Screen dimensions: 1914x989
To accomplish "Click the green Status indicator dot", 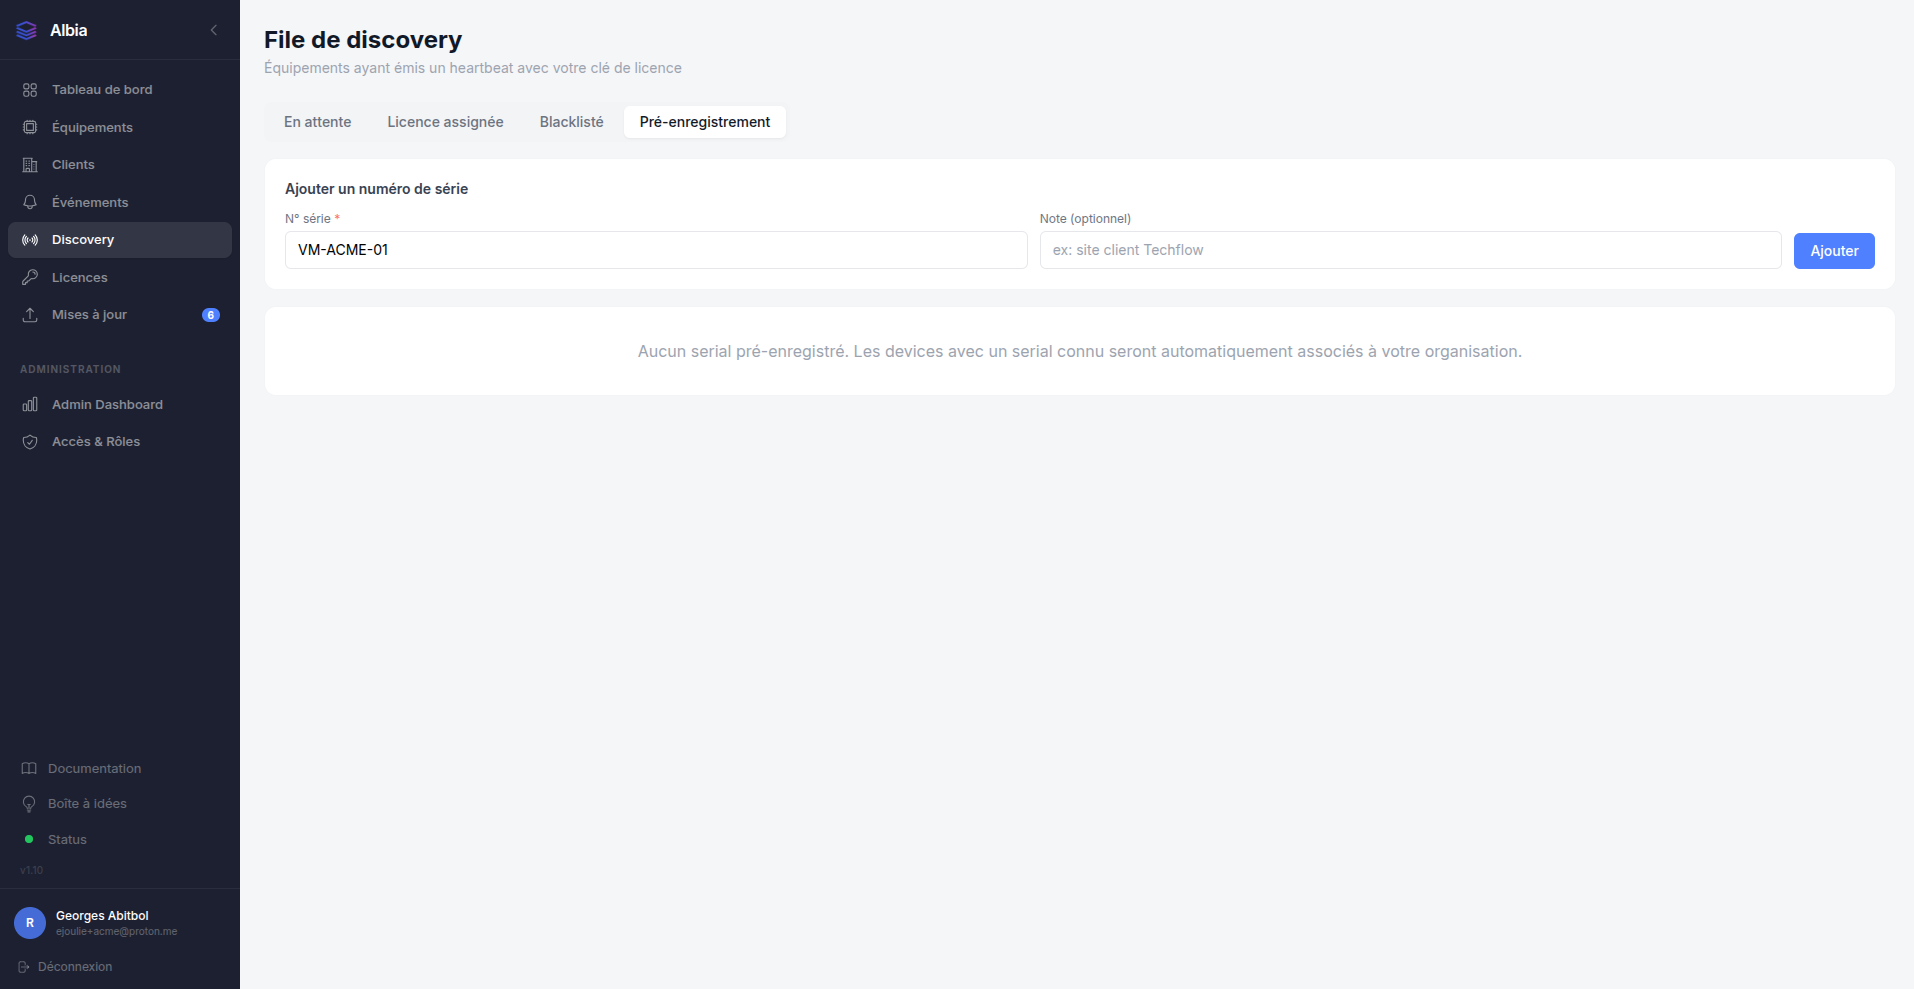I will click(29, 839).
